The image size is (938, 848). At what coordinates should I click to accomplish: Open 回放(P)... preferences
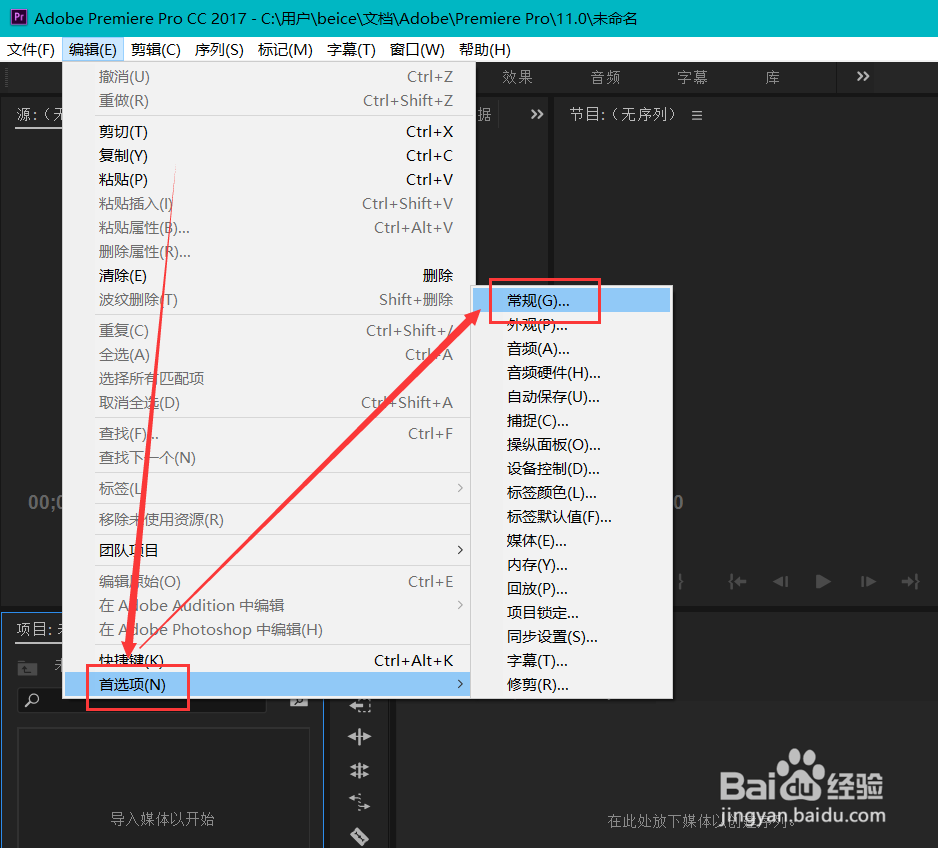point(572,588)
